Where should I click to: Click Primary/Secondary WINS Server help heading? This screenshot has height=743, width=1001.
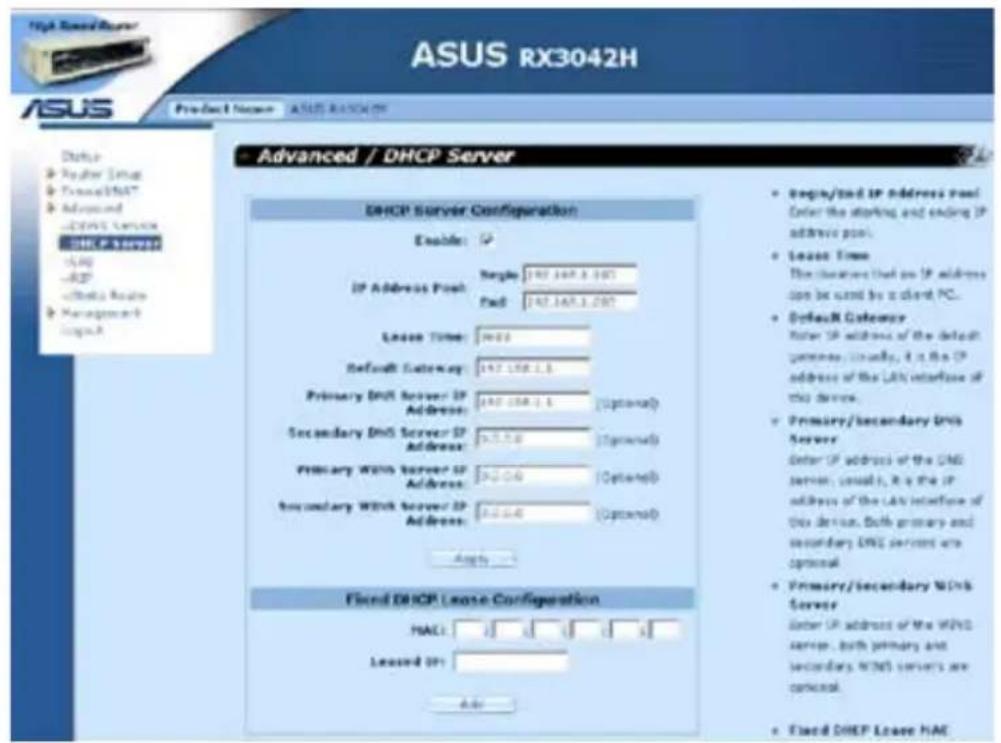click(880, 594)
